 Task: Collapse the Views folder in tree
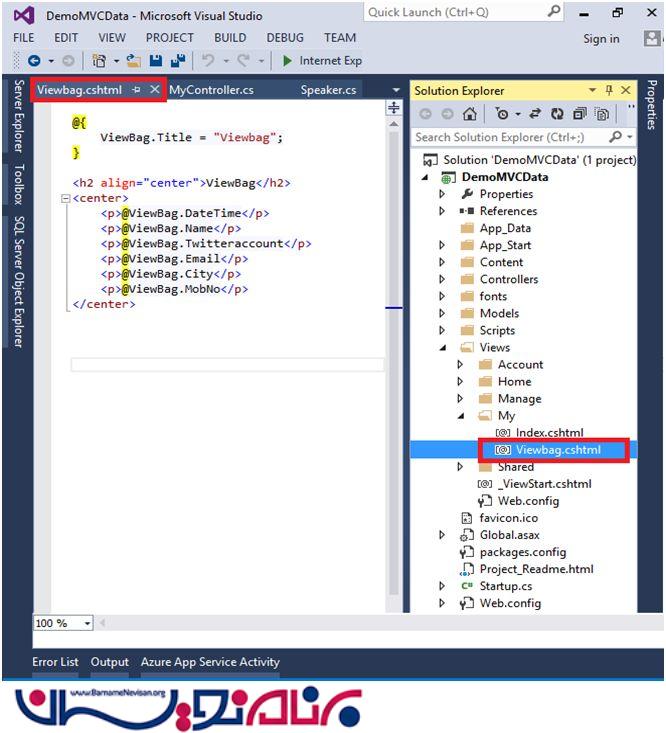click(443, 348)
